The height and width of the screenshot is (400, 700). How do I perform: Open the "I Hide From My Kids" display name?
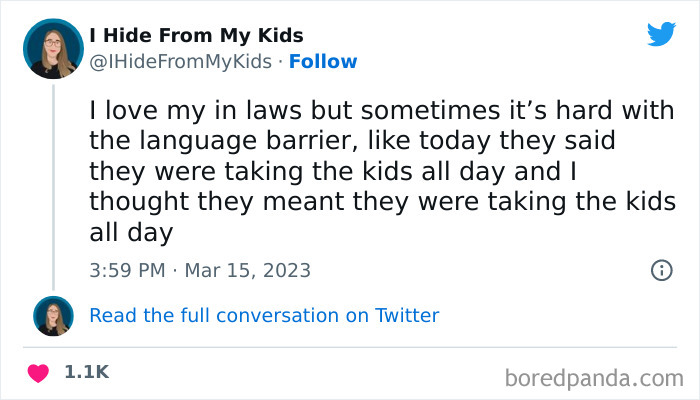[196, 37]
